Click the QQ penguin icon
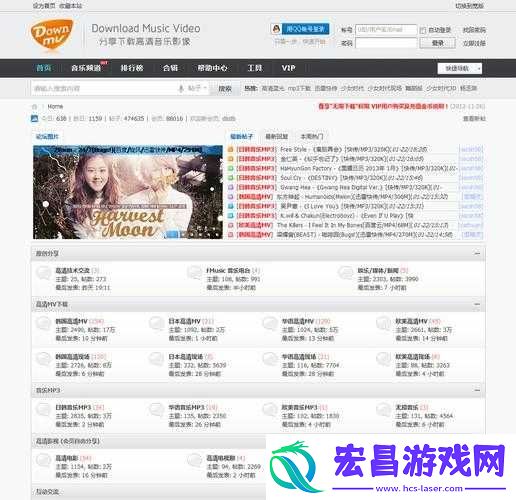516x500 pixels. (276, 29)
